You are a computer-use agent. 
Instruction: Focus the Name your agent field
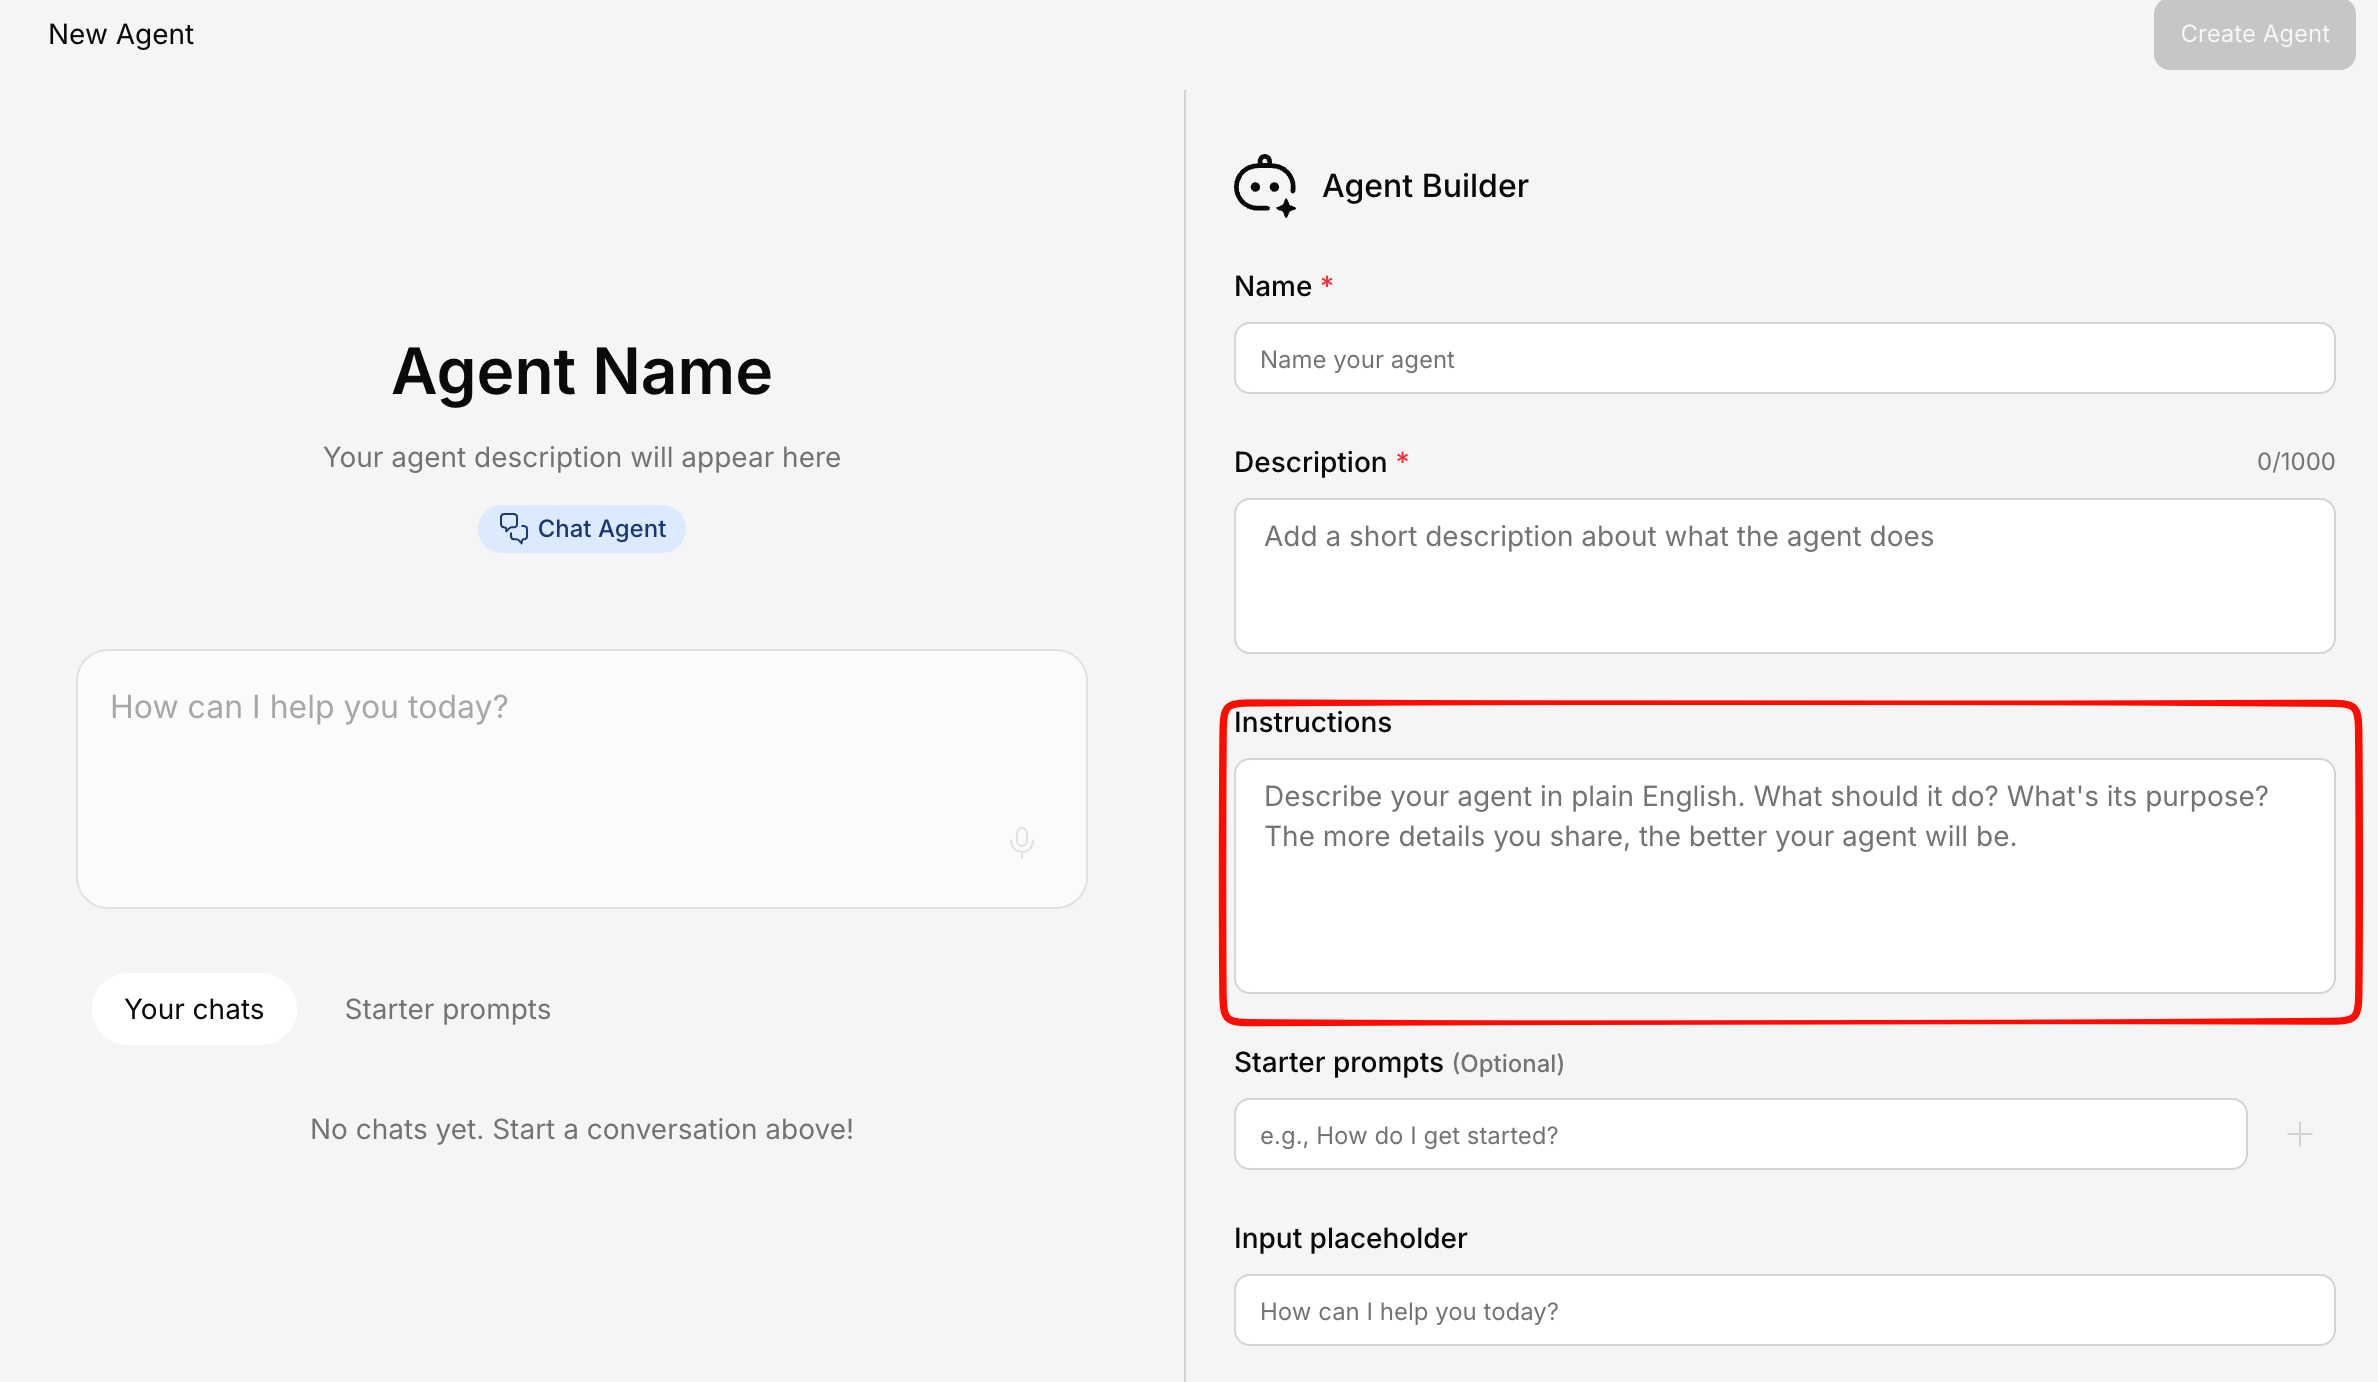coord(1784,359)
